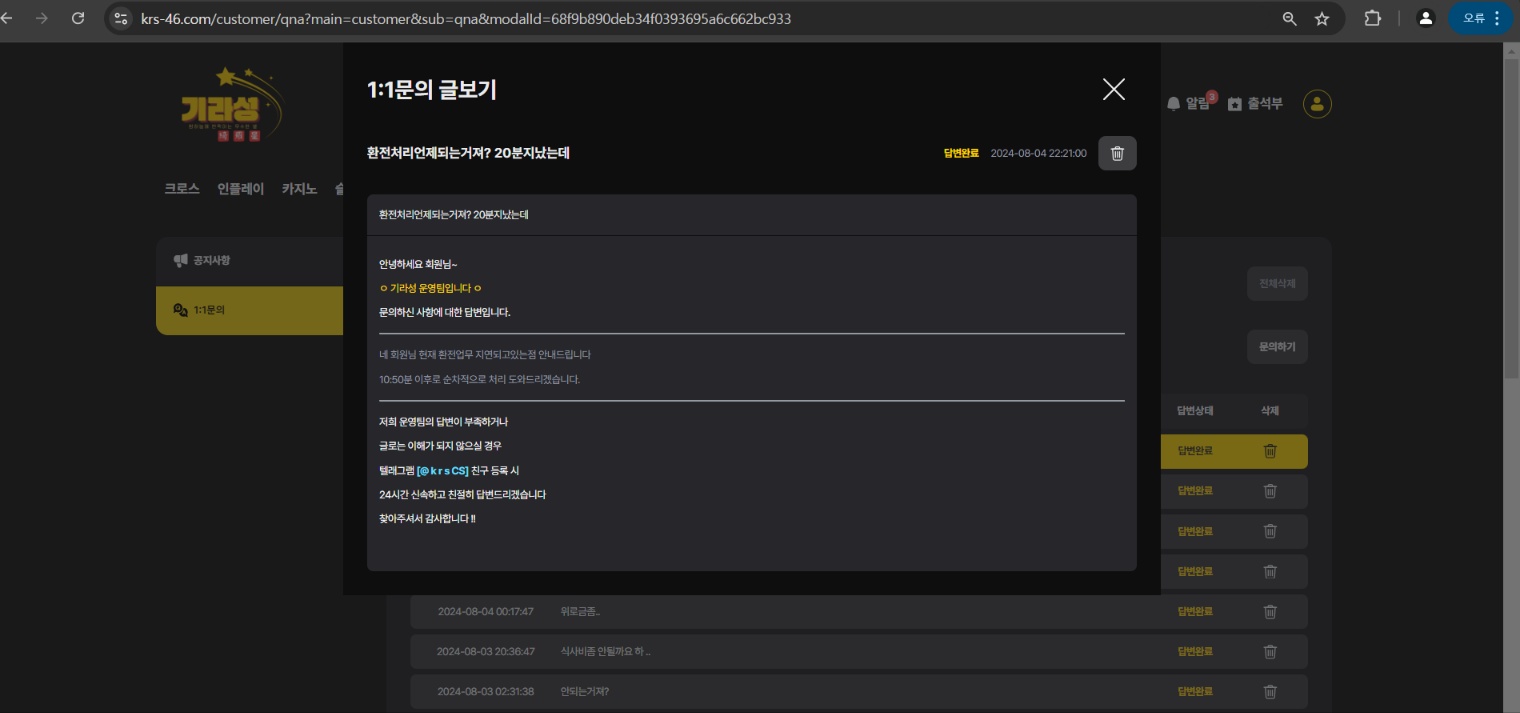Close the 1:1문의 글보기 modal with X
1520x713 pixels.
pyautogui.click(x=1113, y=90)
